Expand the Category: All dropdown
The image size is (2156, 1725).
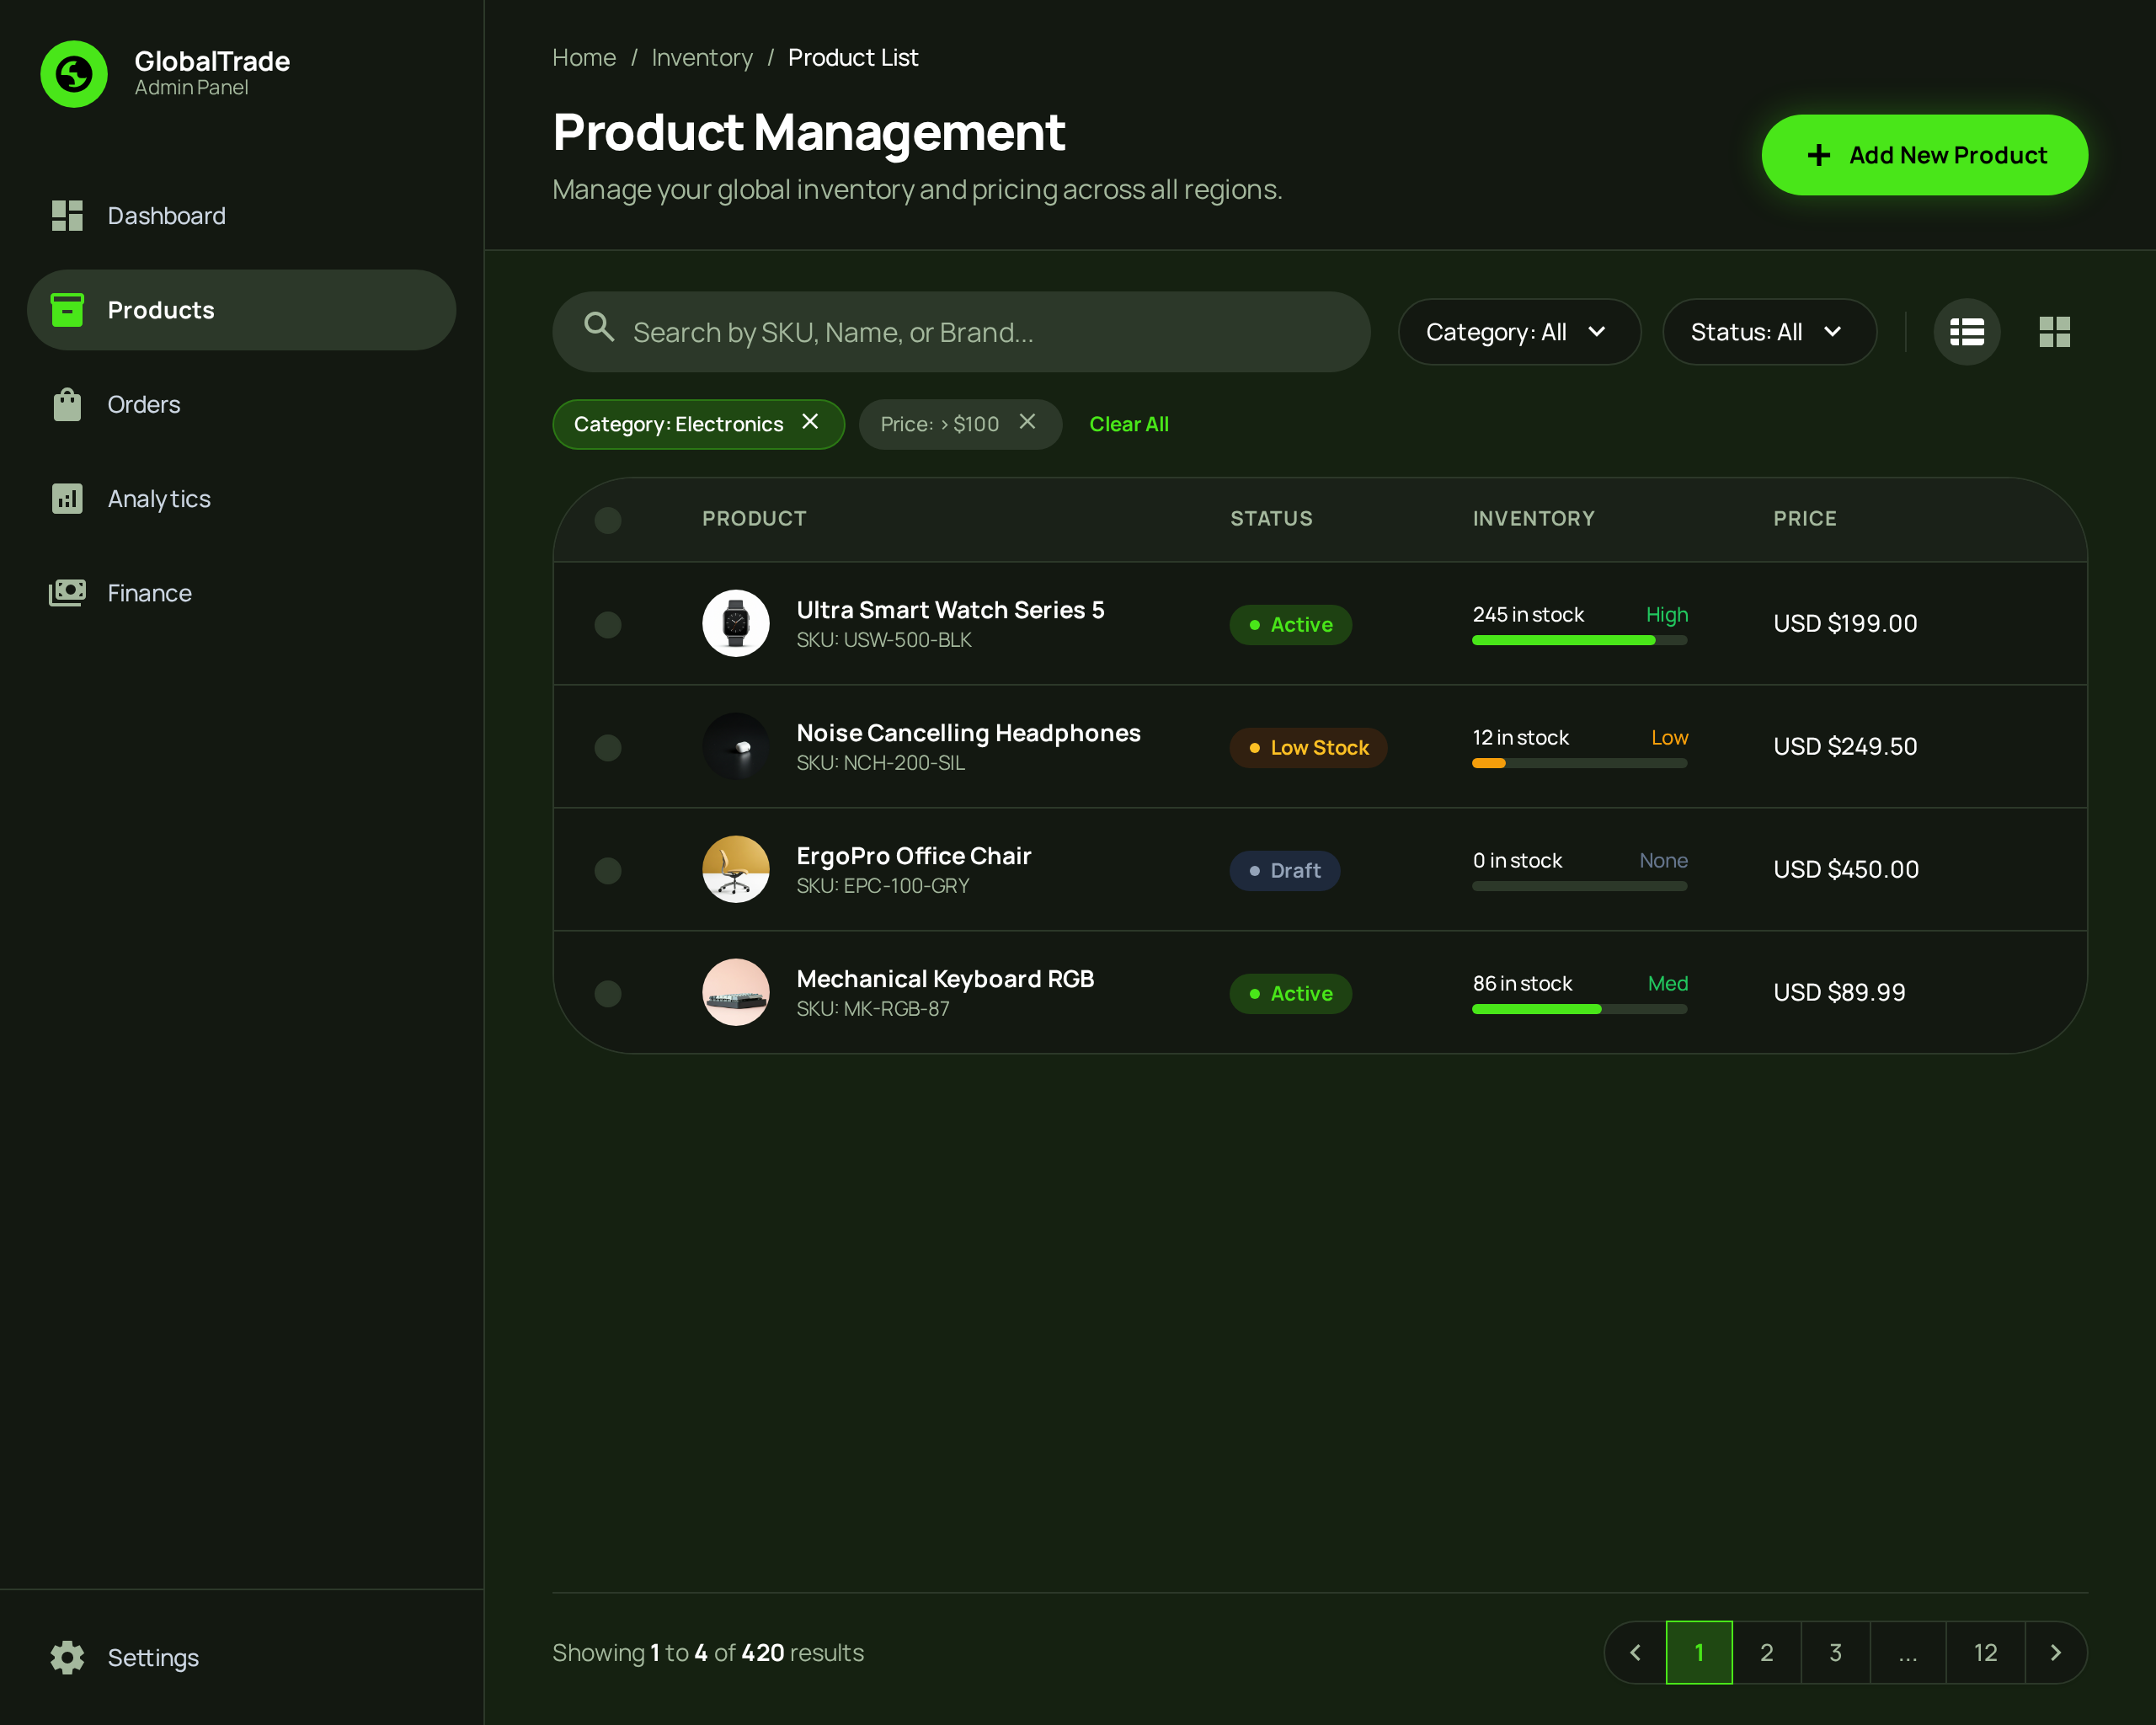coord(1518,332)
